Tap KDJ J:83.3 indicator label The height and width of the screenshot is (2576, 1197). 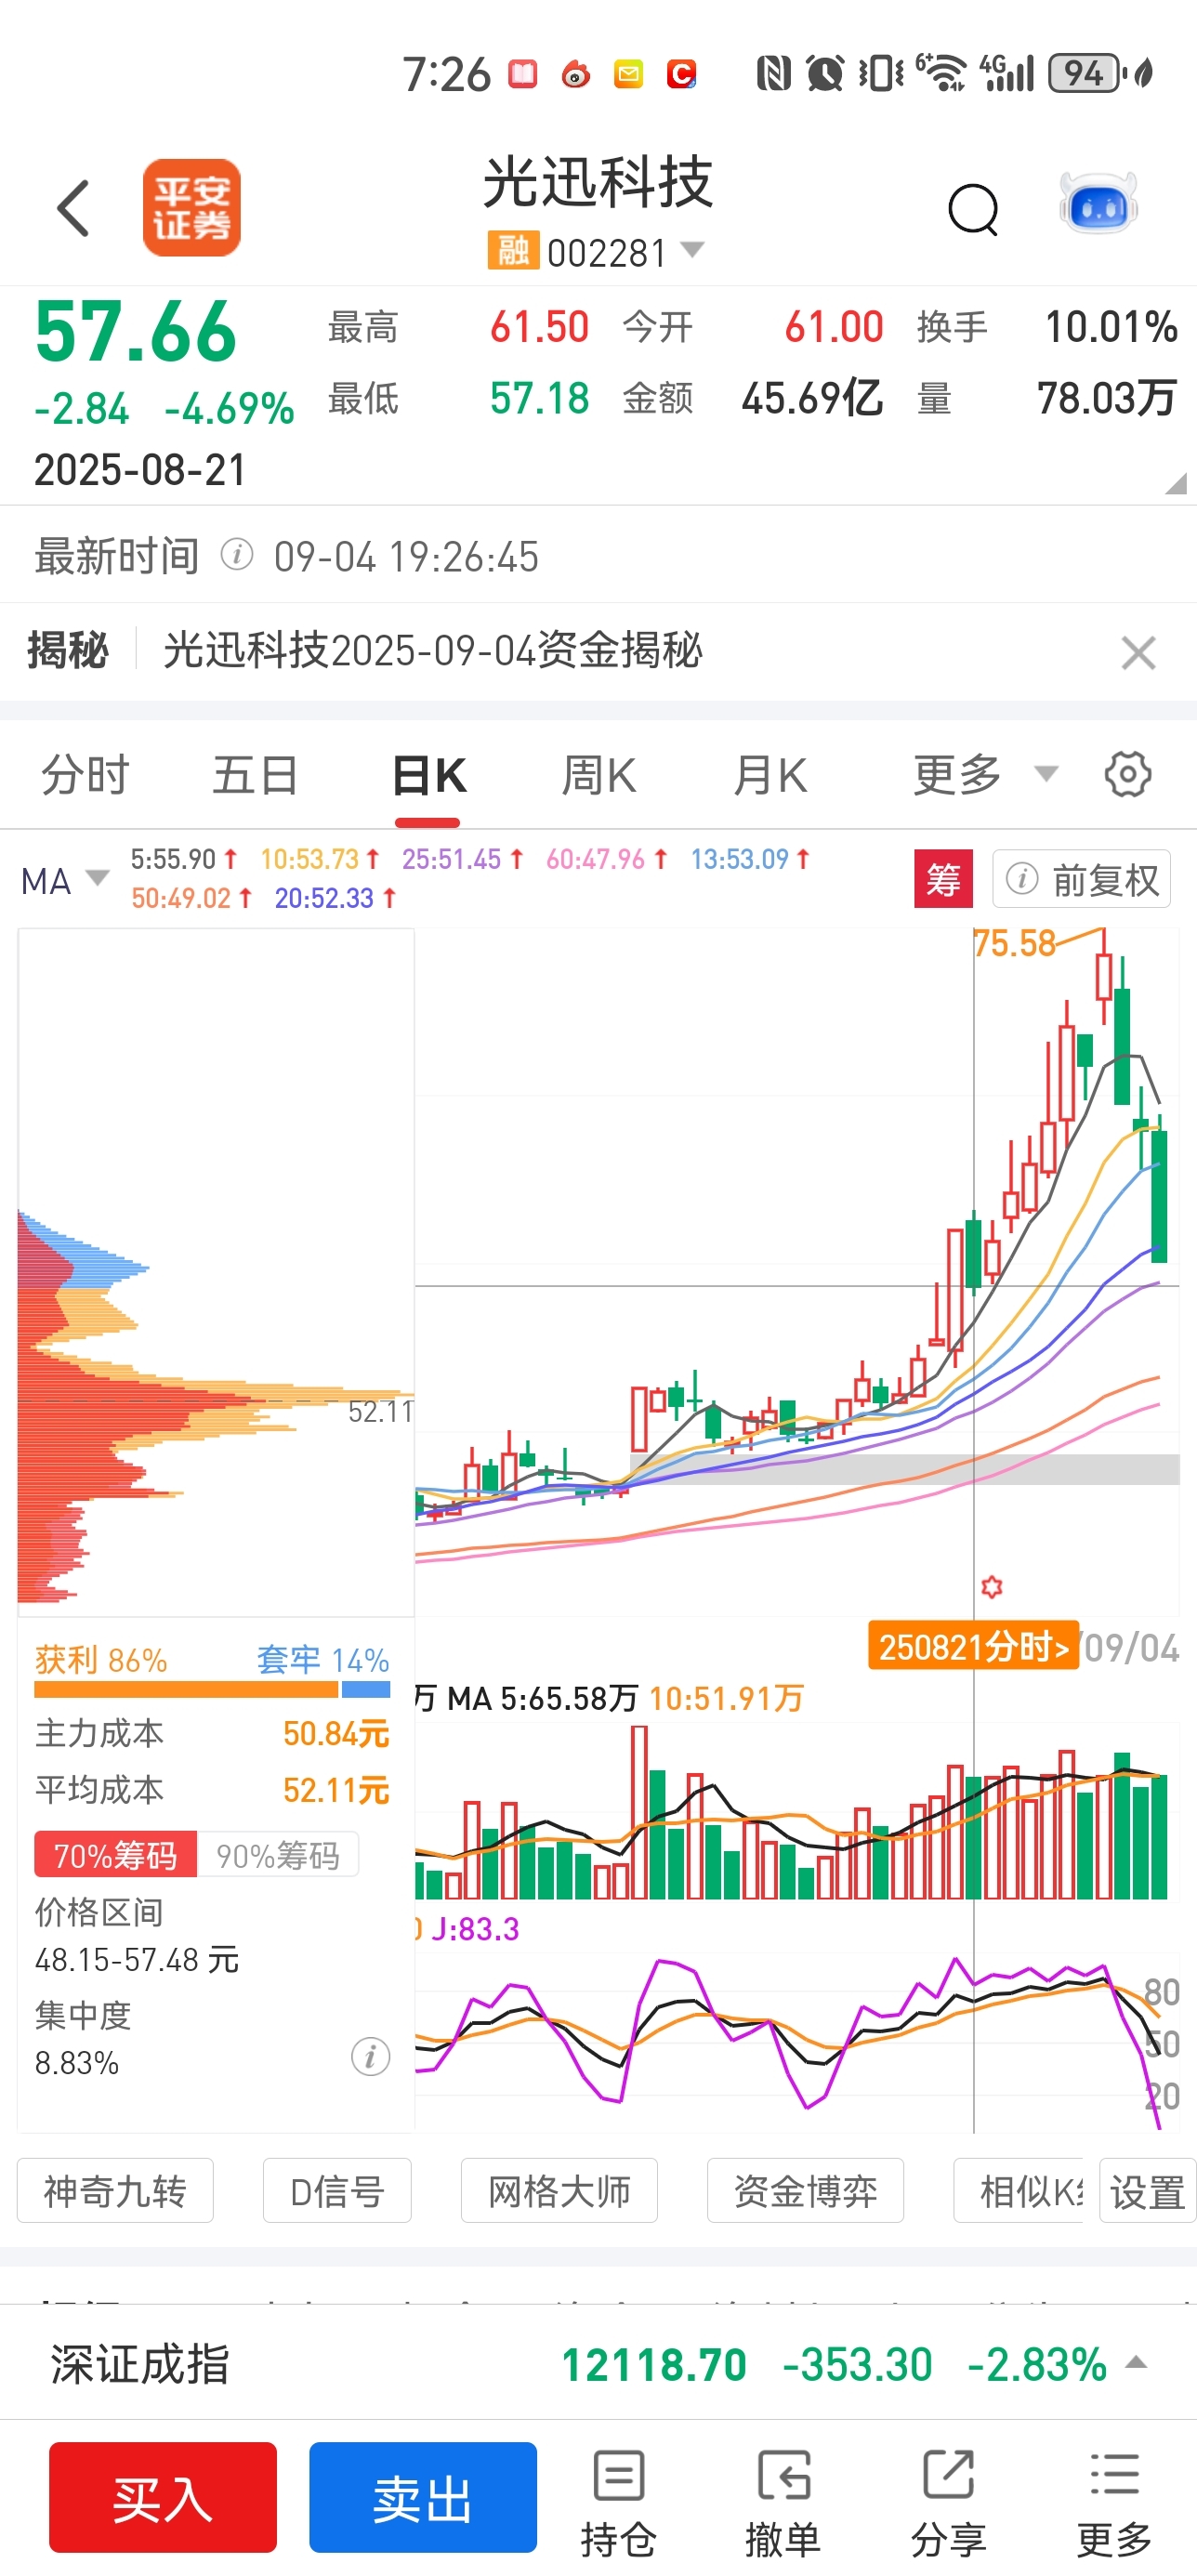475,1928
